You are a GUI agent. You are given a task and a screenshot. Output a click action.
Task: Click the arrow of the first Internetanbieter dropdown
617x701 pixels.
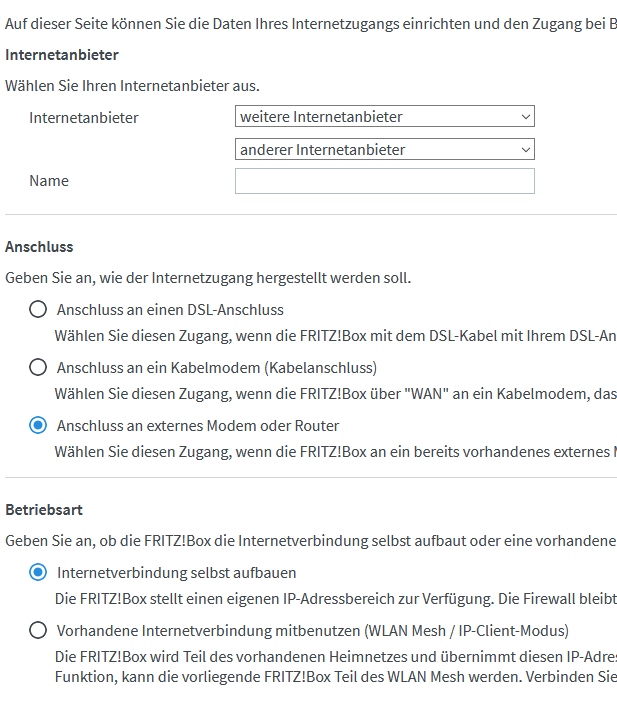[x=526, y=117]
